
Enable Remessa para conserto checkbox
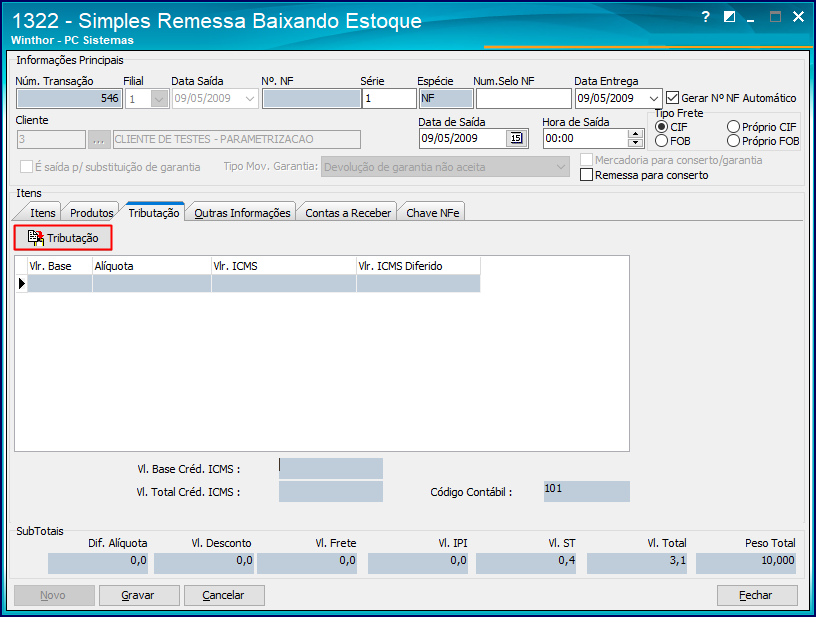point(586,175)
